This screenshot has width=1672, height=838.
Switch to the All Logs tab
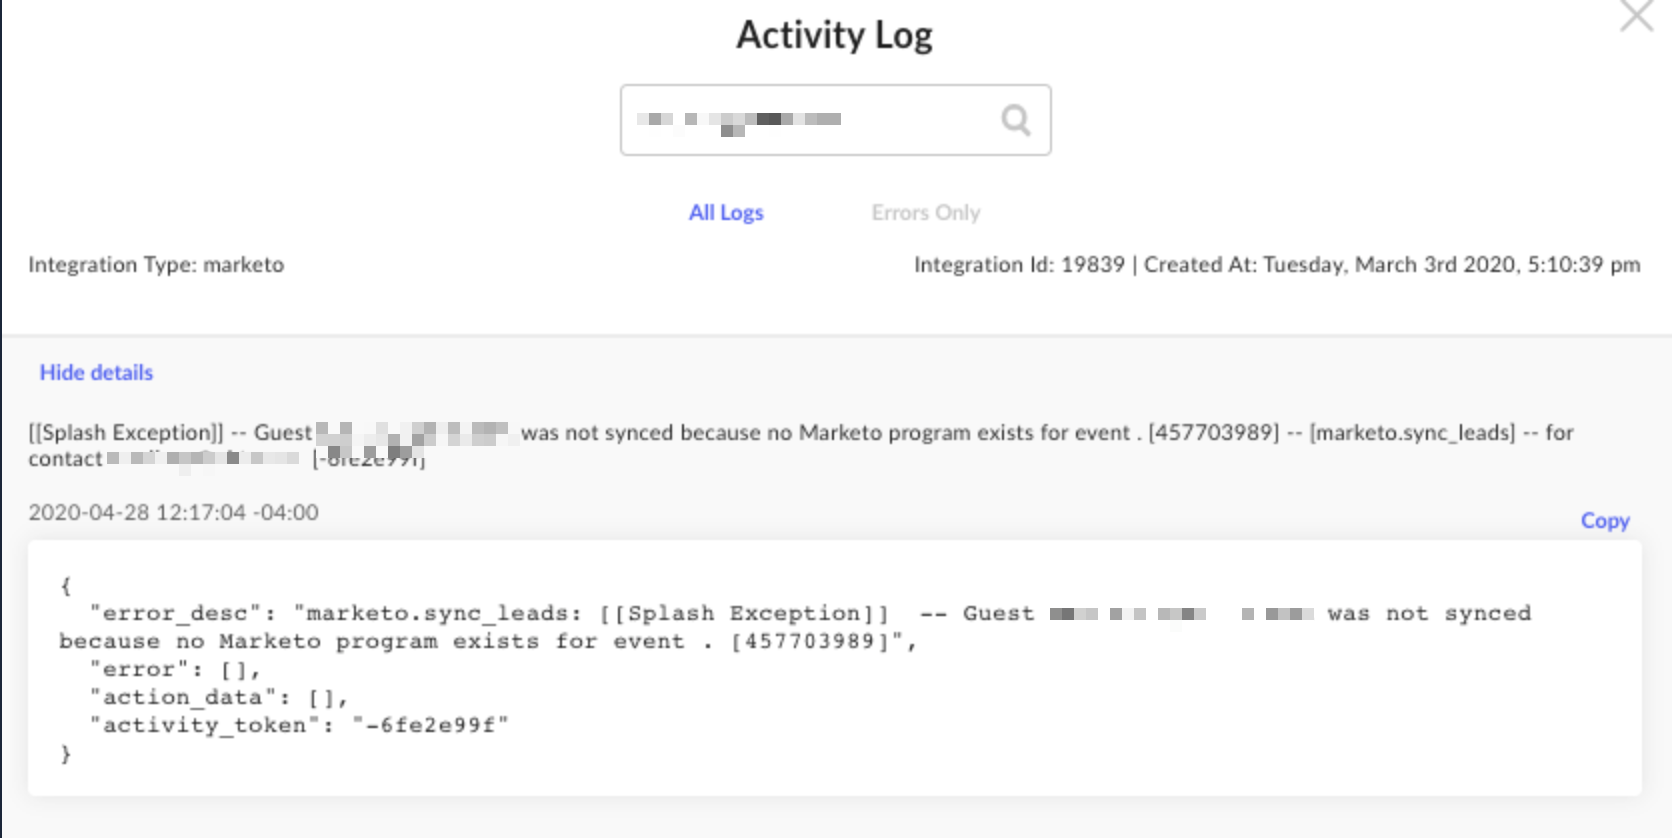tap(726, 212)
